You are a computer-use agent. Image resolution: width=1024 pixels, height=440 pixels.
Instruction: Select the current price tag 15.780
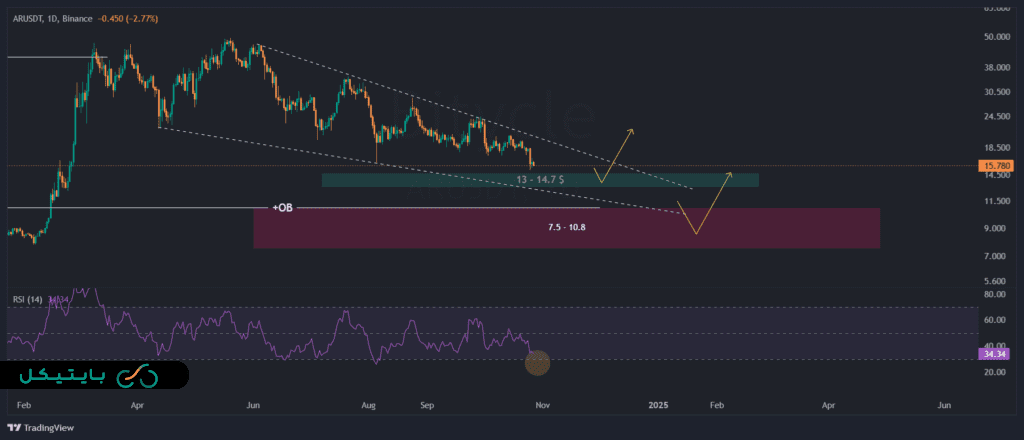[996, 165]
